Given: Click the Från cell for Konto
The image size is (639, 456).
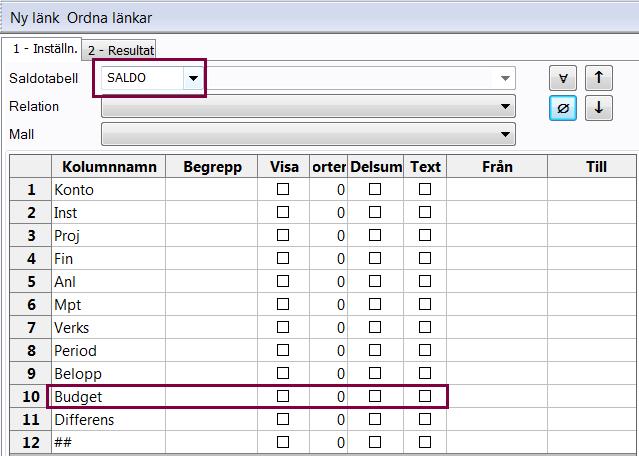Looking at the screenshot, I should tap(497, 189).
